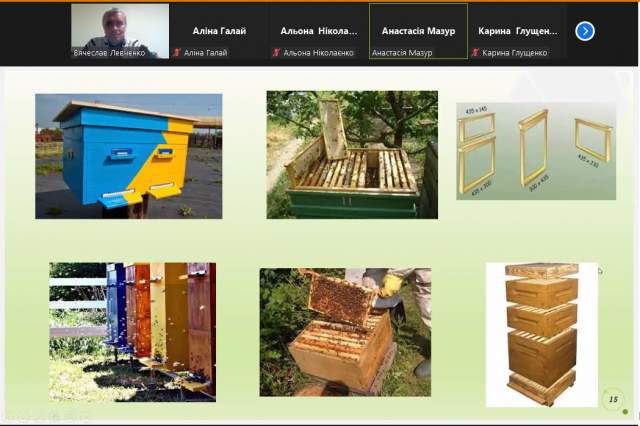The image size is (640, 426).
Task: Advance to next slide in slideshow controls
Action: pyautogui.click(x=24, y=417)
